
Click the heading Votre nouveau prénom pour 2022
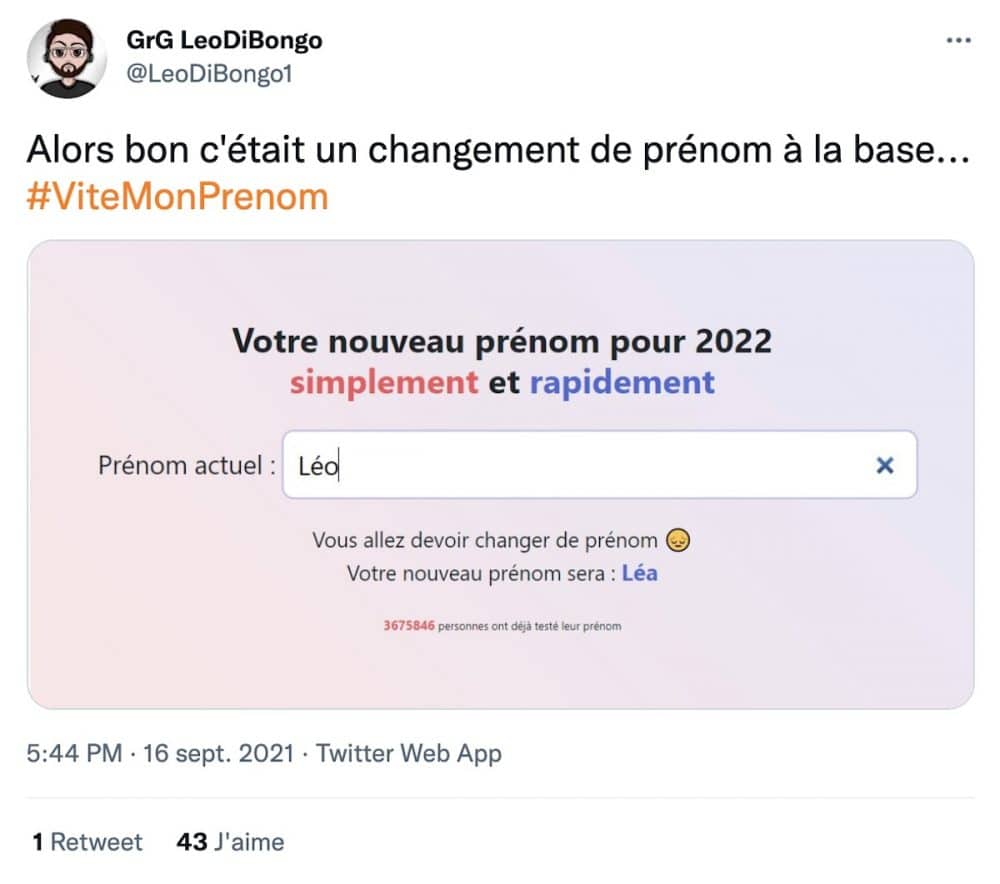coord(502,341)
